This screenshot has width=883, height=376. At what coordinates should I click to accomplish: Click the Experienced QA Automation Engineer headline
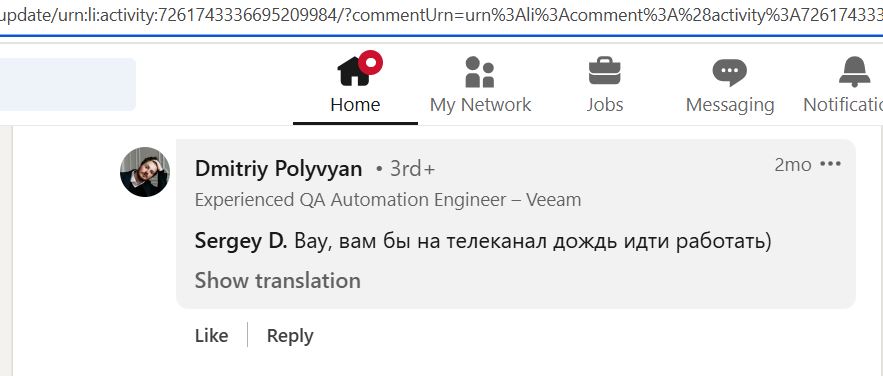(x=388, y=200)
